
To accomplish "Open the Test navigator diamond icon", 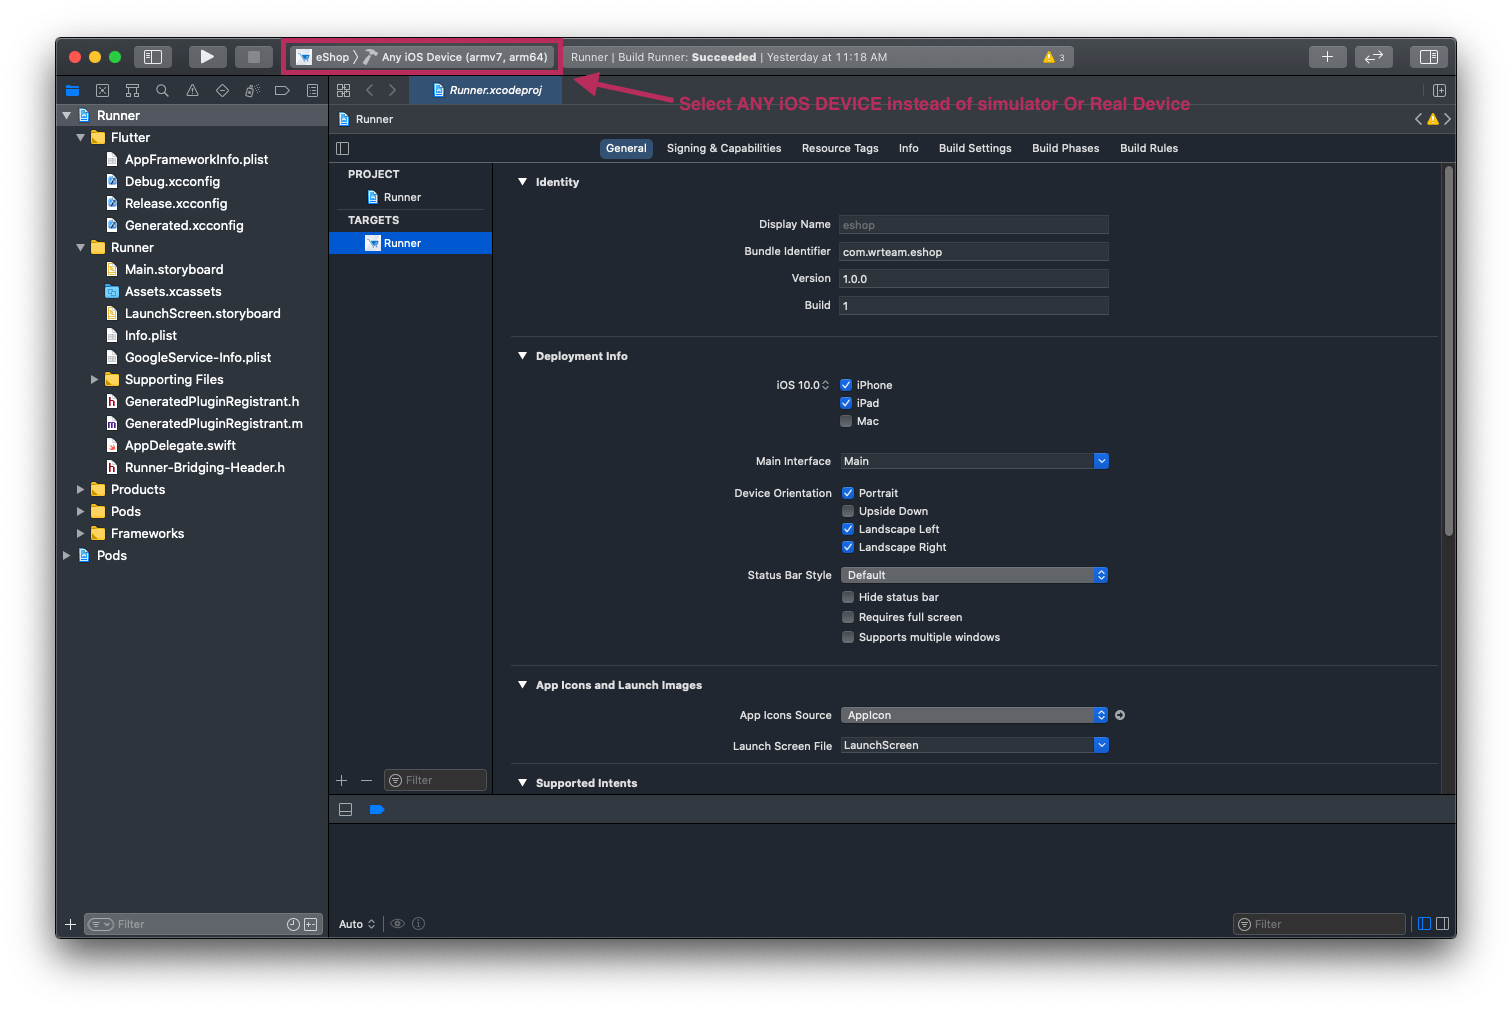I will 222,90.
